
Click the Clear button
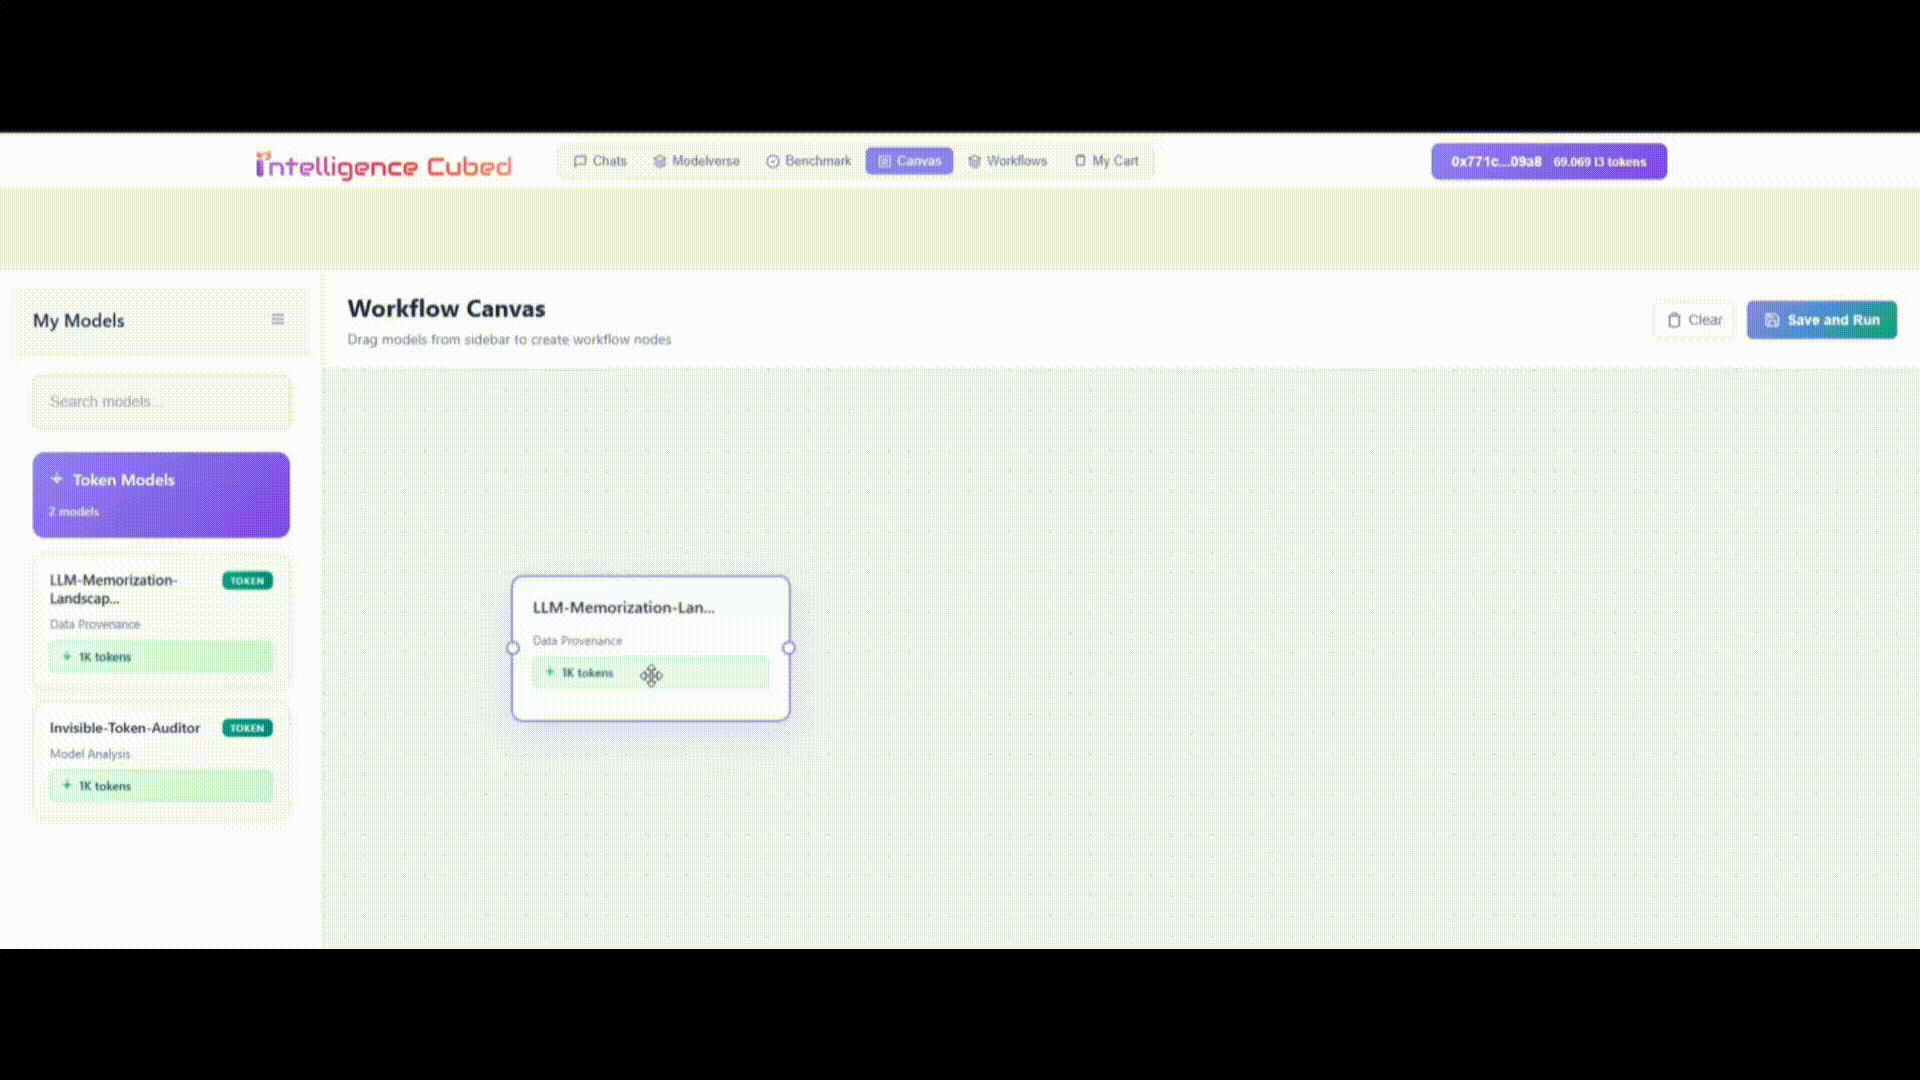1694,320
